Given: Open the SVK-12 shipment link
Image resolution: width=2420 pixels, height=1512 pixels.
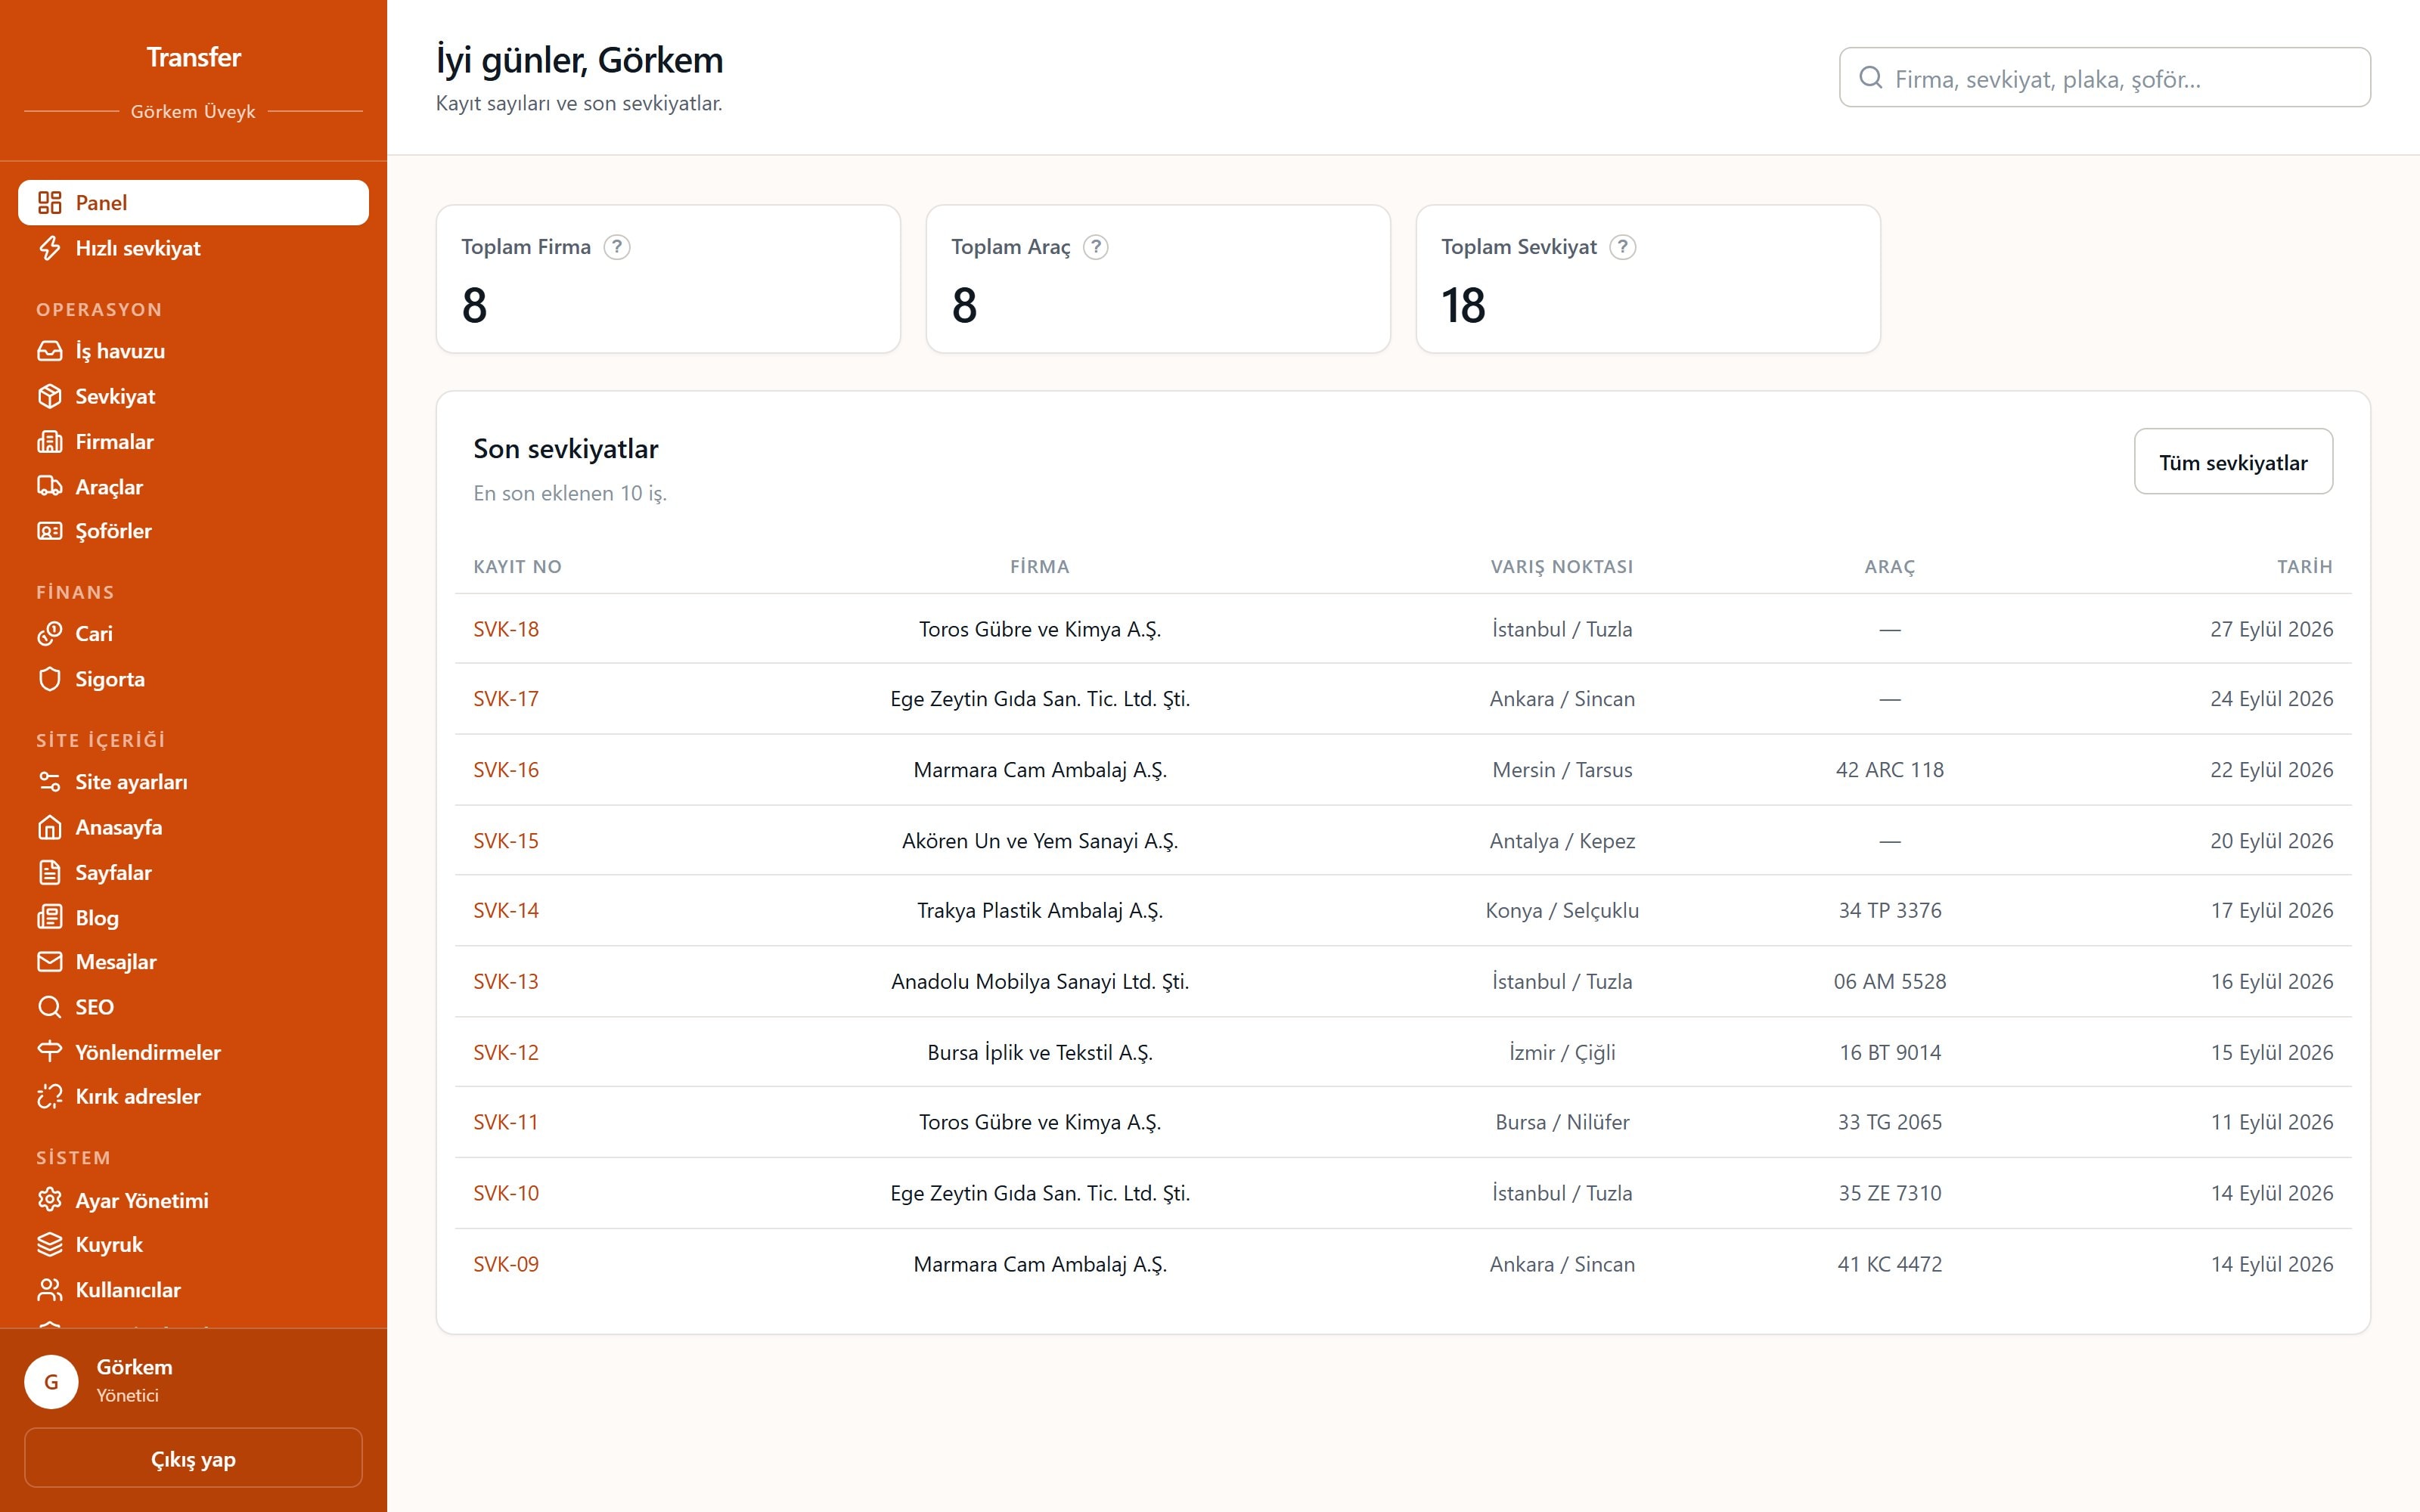Looking at the screenshot, I should (x=506, y=1052).
